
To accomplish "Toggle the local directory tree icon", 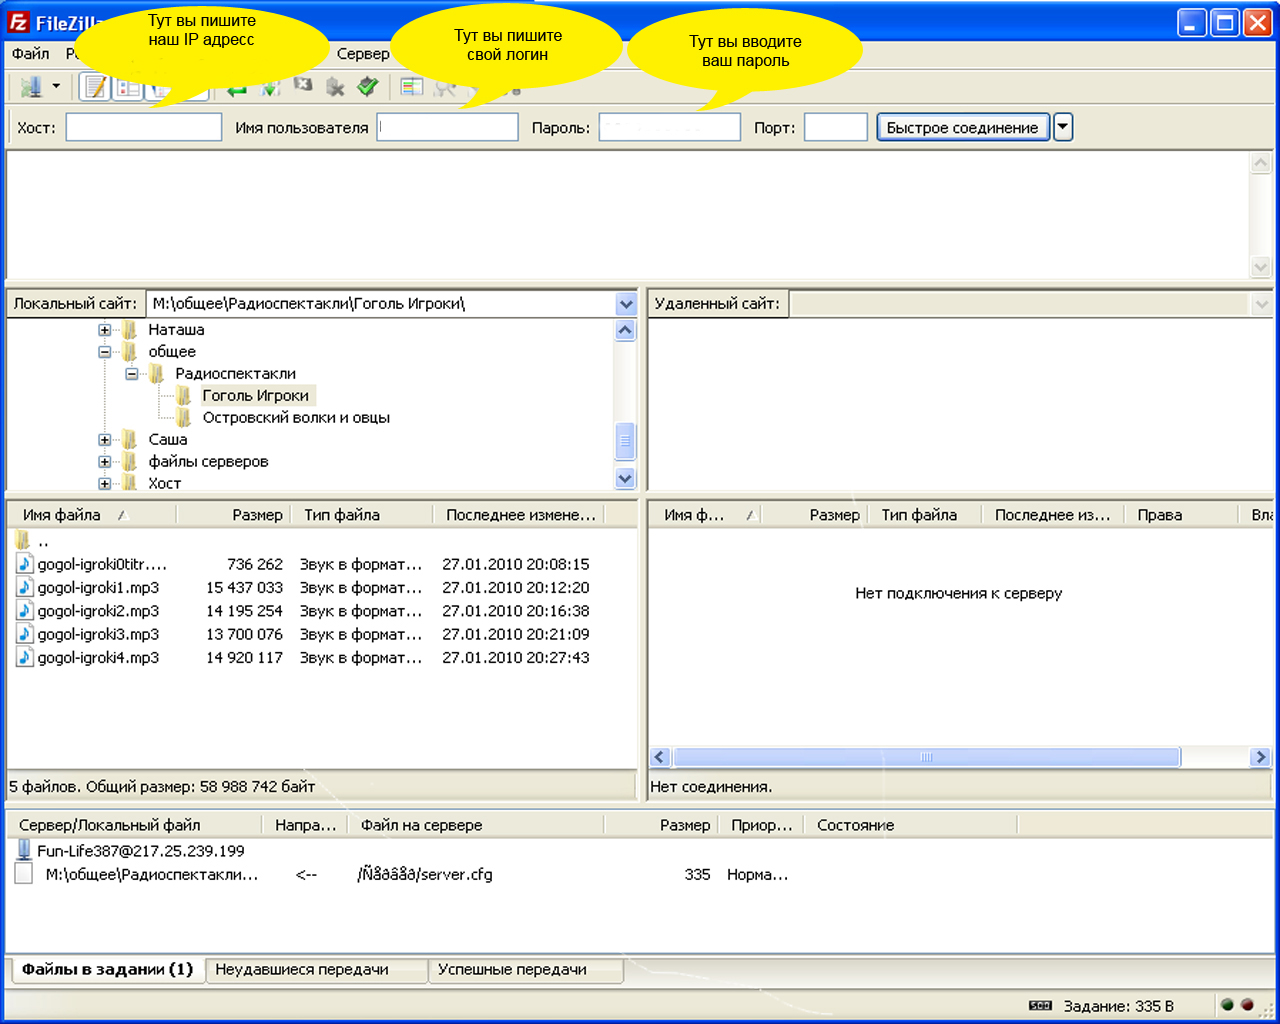I will pos(128,87).
